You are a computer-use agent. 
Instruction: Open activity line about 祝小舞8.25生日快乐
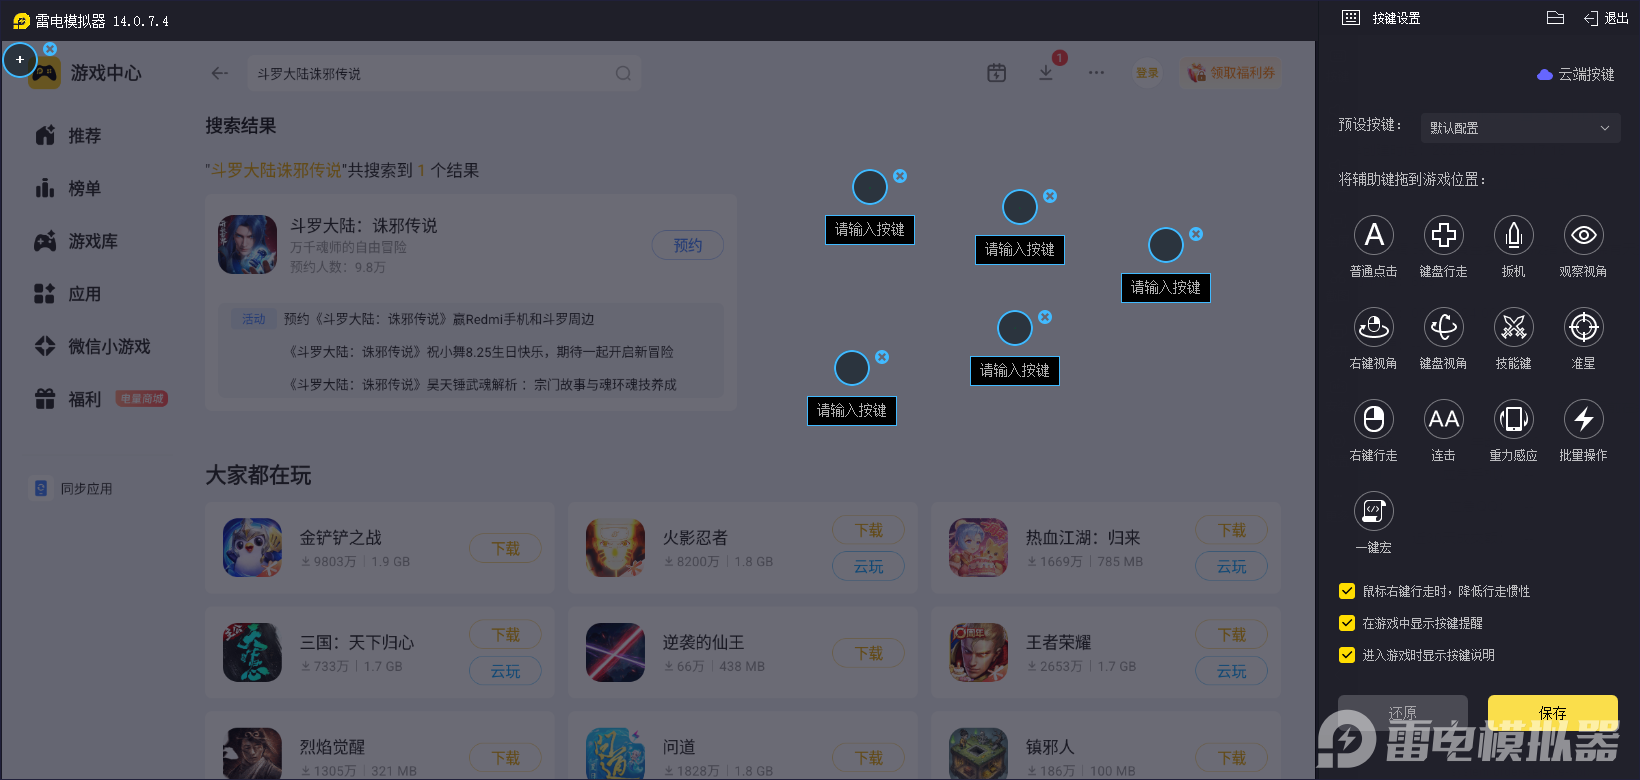point(481,352)
